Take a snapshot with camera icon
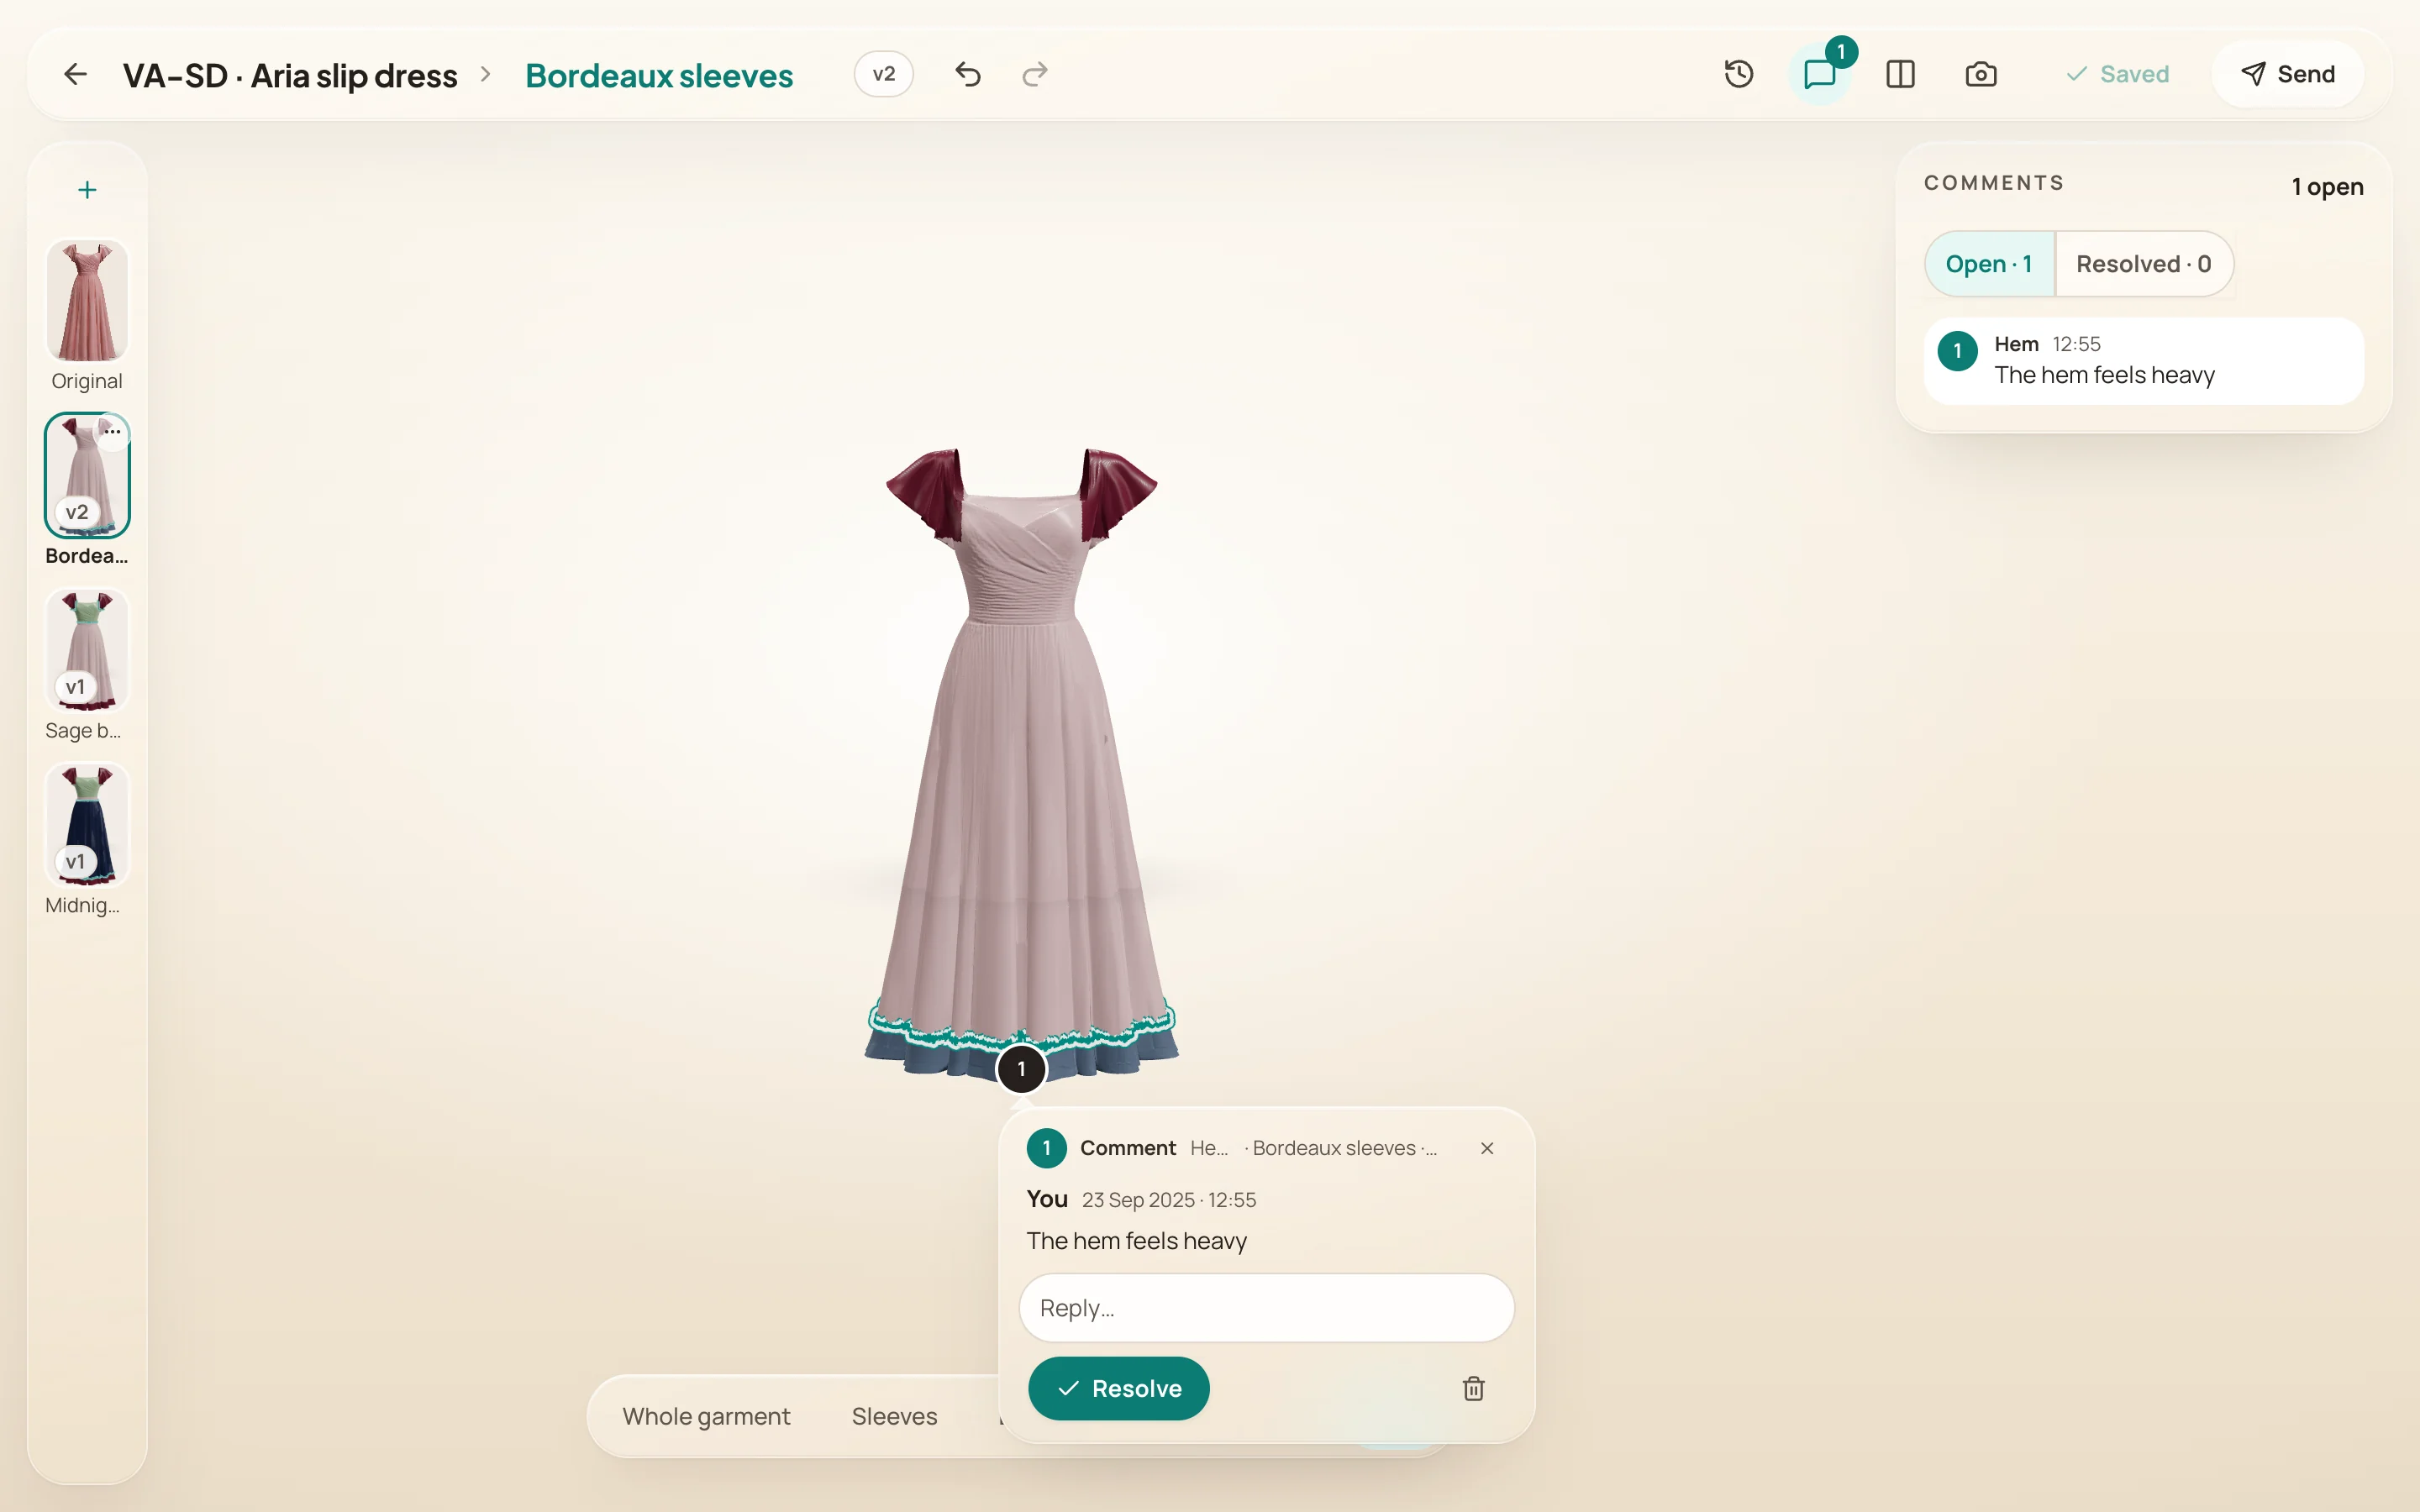The image size is (2420, 1512). coord(1980,74)
